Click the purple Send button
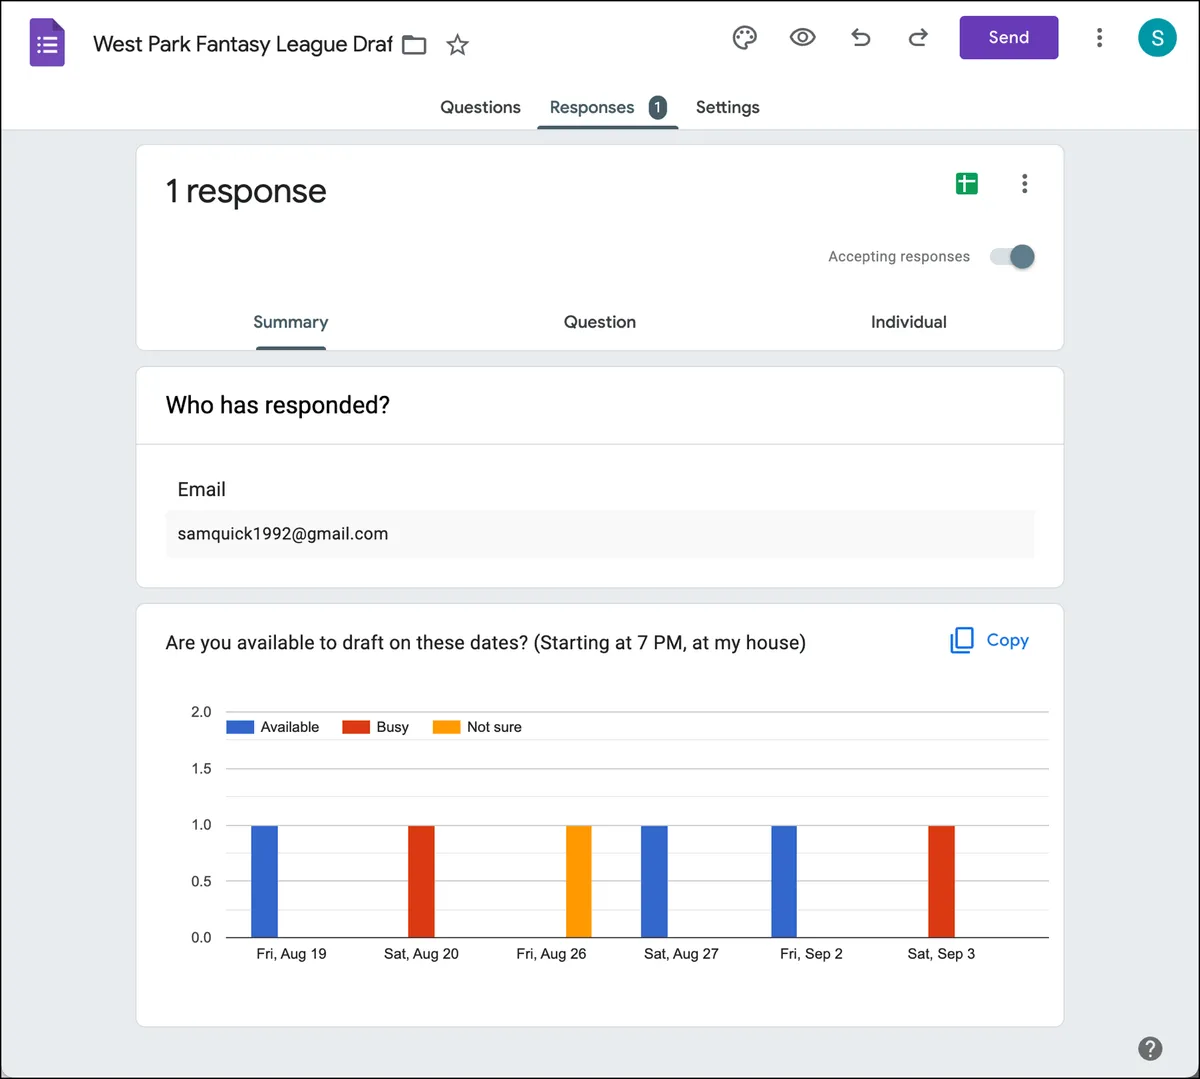This screenshot has height=1079, width=1200. (1008, 38)
